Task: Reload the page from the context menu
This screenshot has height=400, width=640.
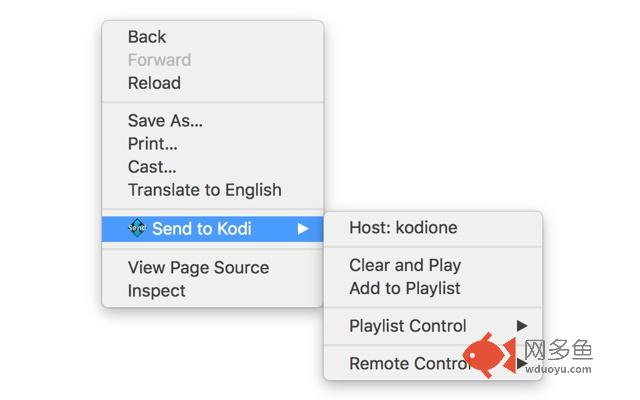Action: click(x=154, y=83)
